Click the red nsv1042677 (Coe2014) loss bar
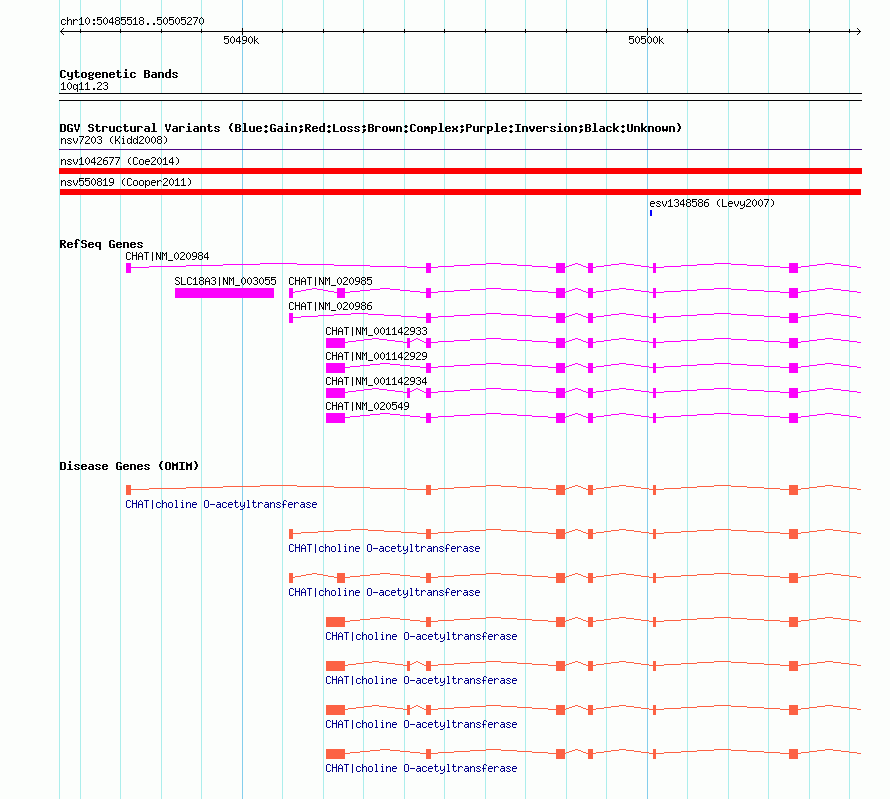The height and width of the screenshot is (799, 890). [x=460, y=171]
